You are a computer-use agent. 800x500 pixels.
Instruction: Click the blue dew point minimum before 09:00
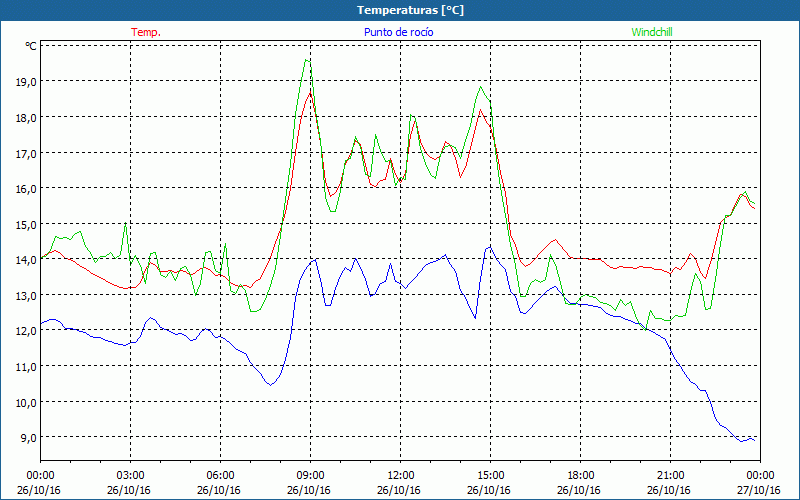pos(270,385)
